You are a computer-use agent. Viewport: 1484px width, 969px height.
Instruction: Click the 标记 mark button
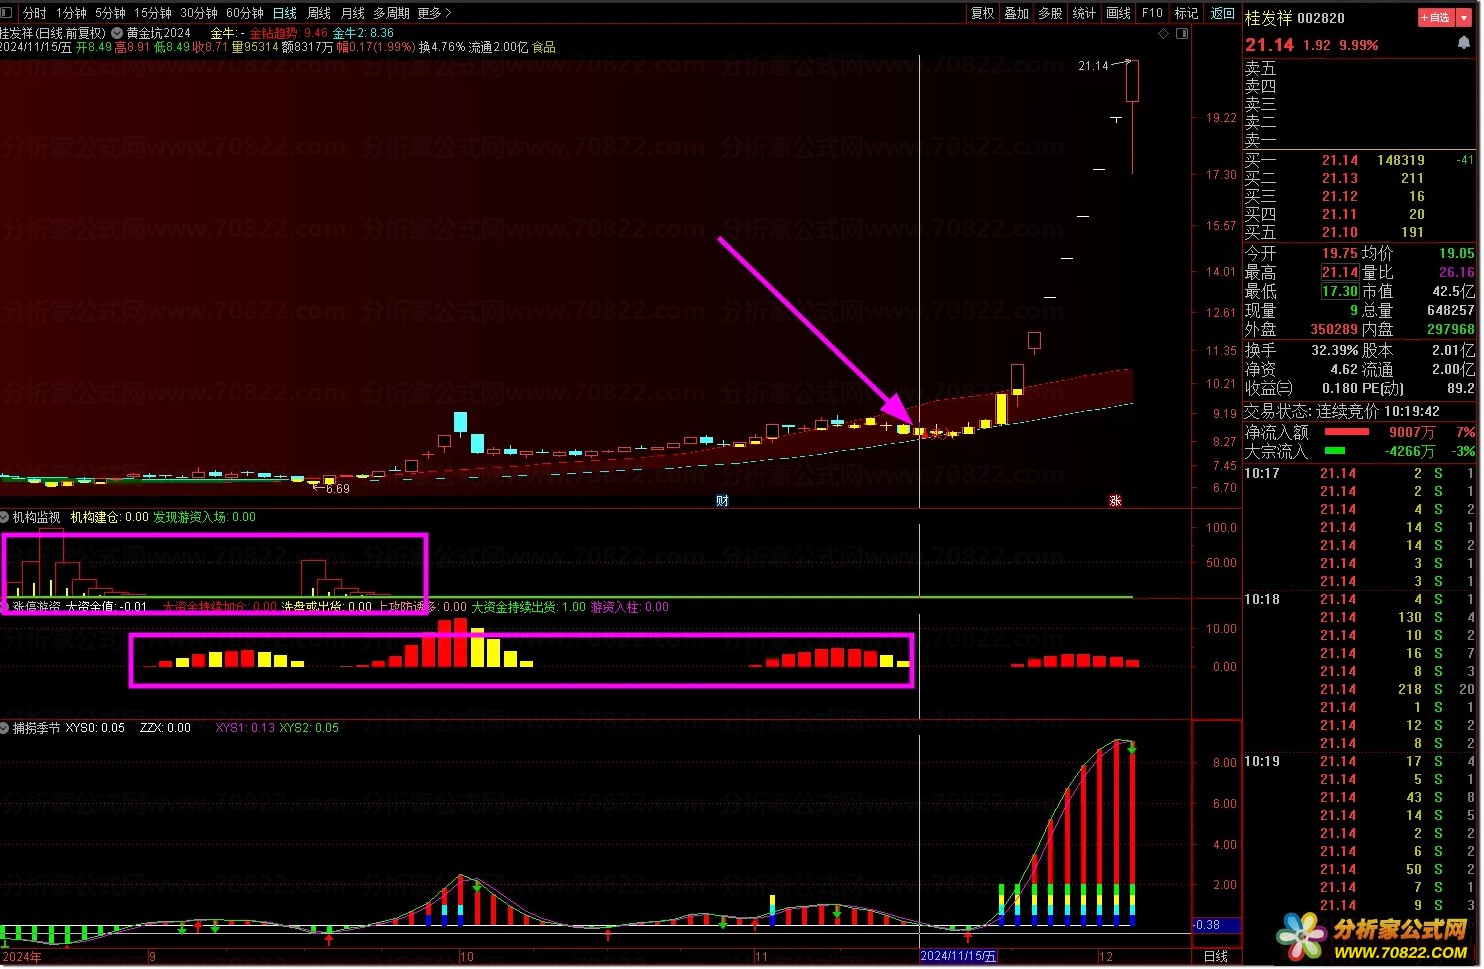coord(1186,13)
